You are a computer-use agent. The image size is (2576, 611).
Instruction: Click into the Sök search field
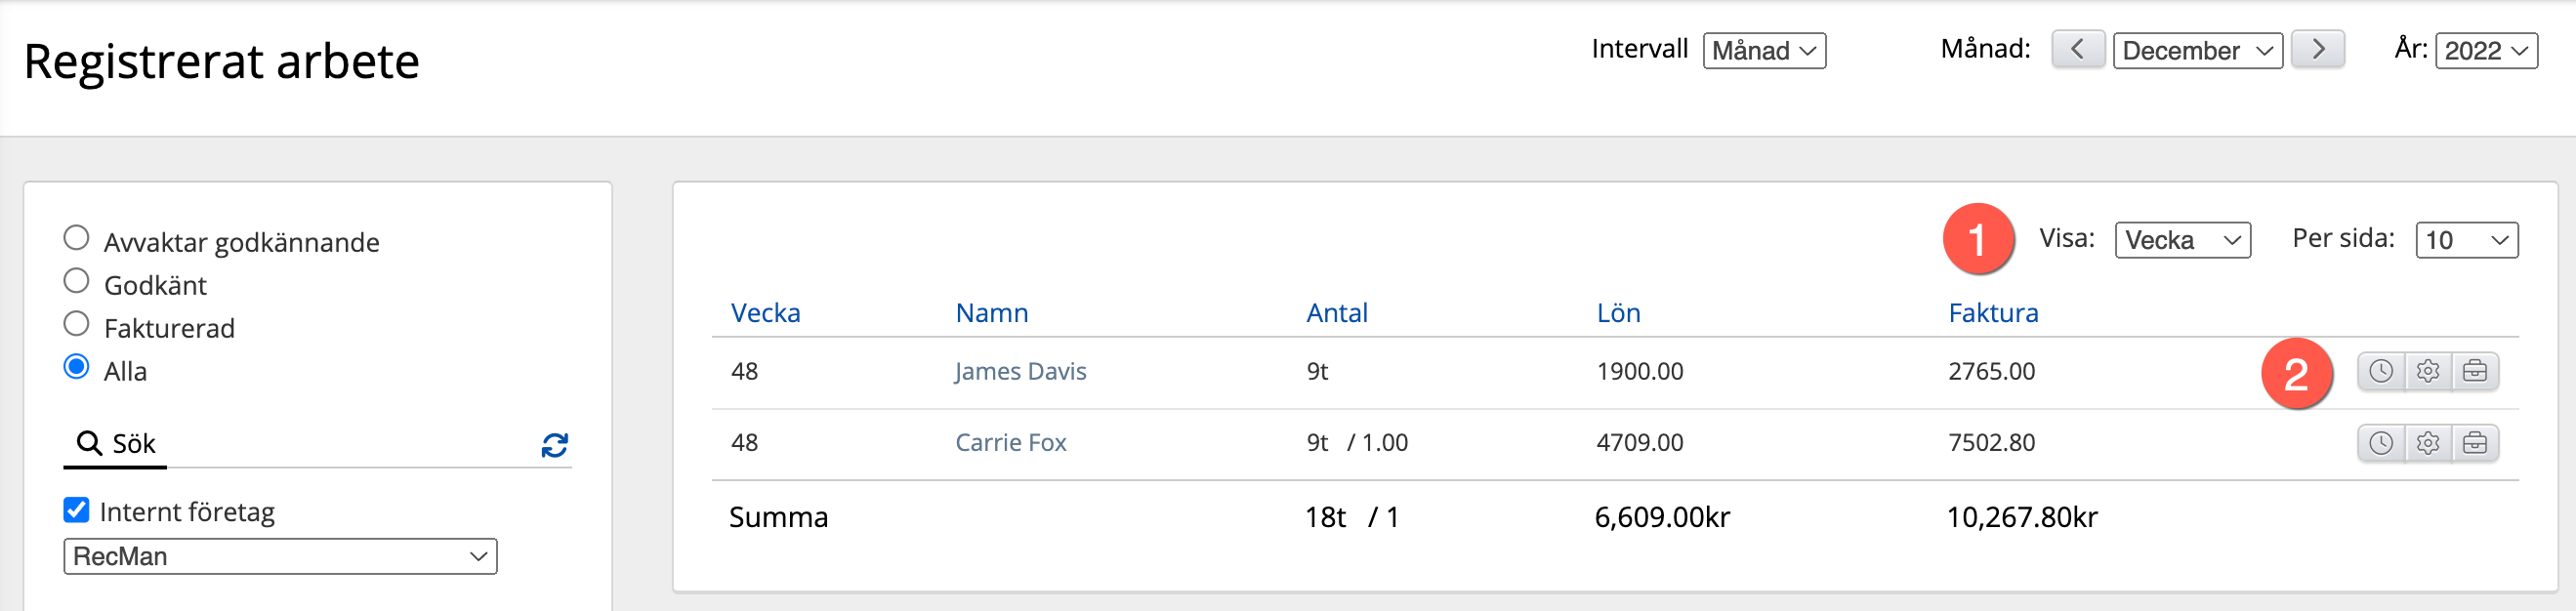coord(320,444)
